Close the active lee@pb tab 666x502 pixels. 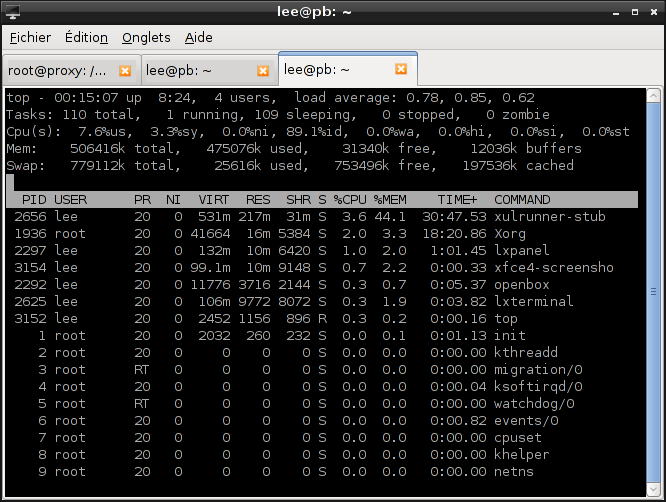pyautogui.click(x=401, y=69)
